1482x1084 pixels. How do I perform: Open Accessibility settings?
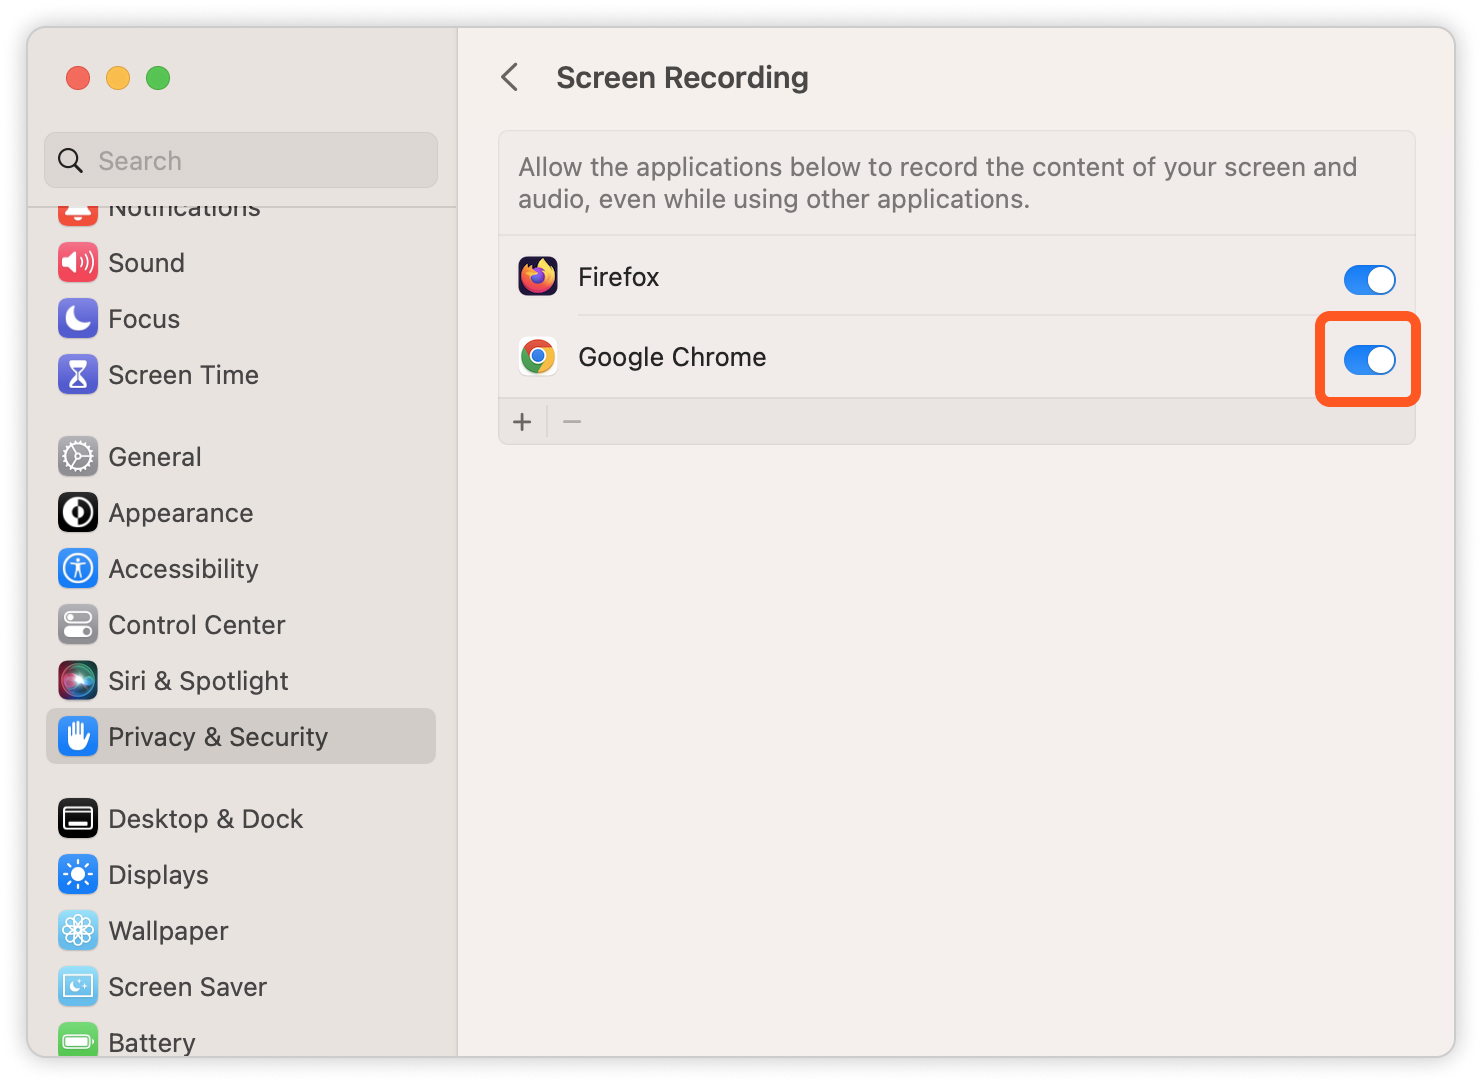(241, 569)
